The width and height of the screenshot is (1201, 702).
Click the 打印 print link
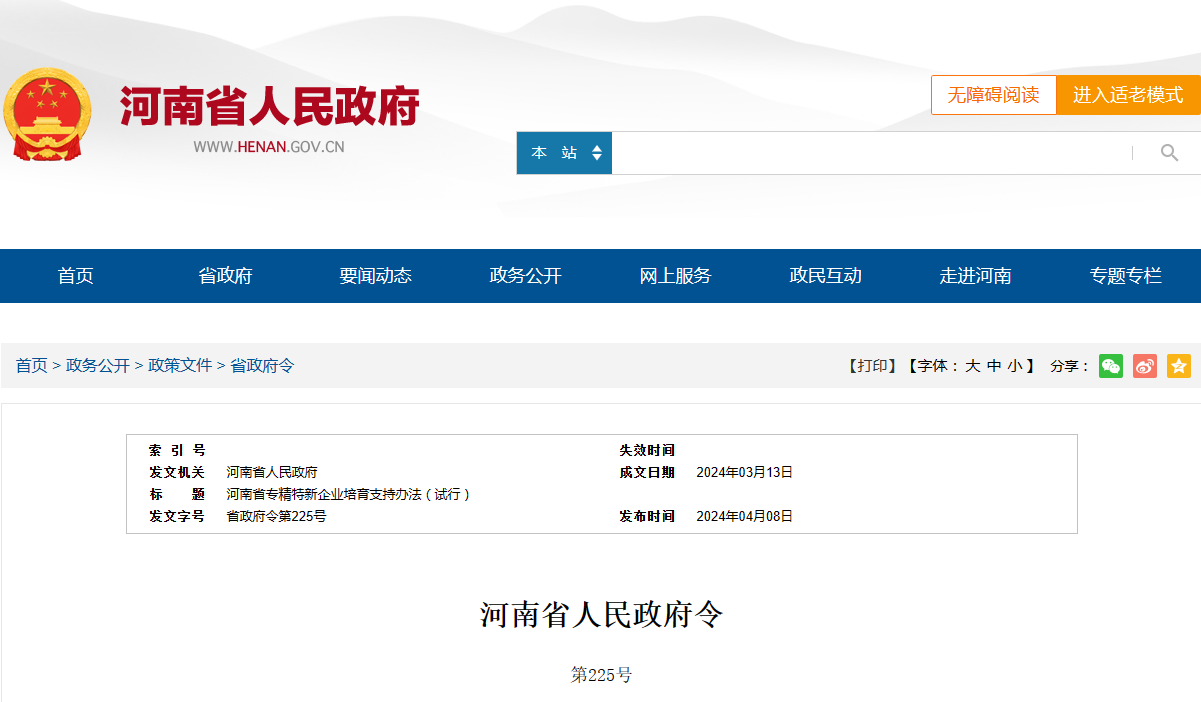(x=872, y=366)
